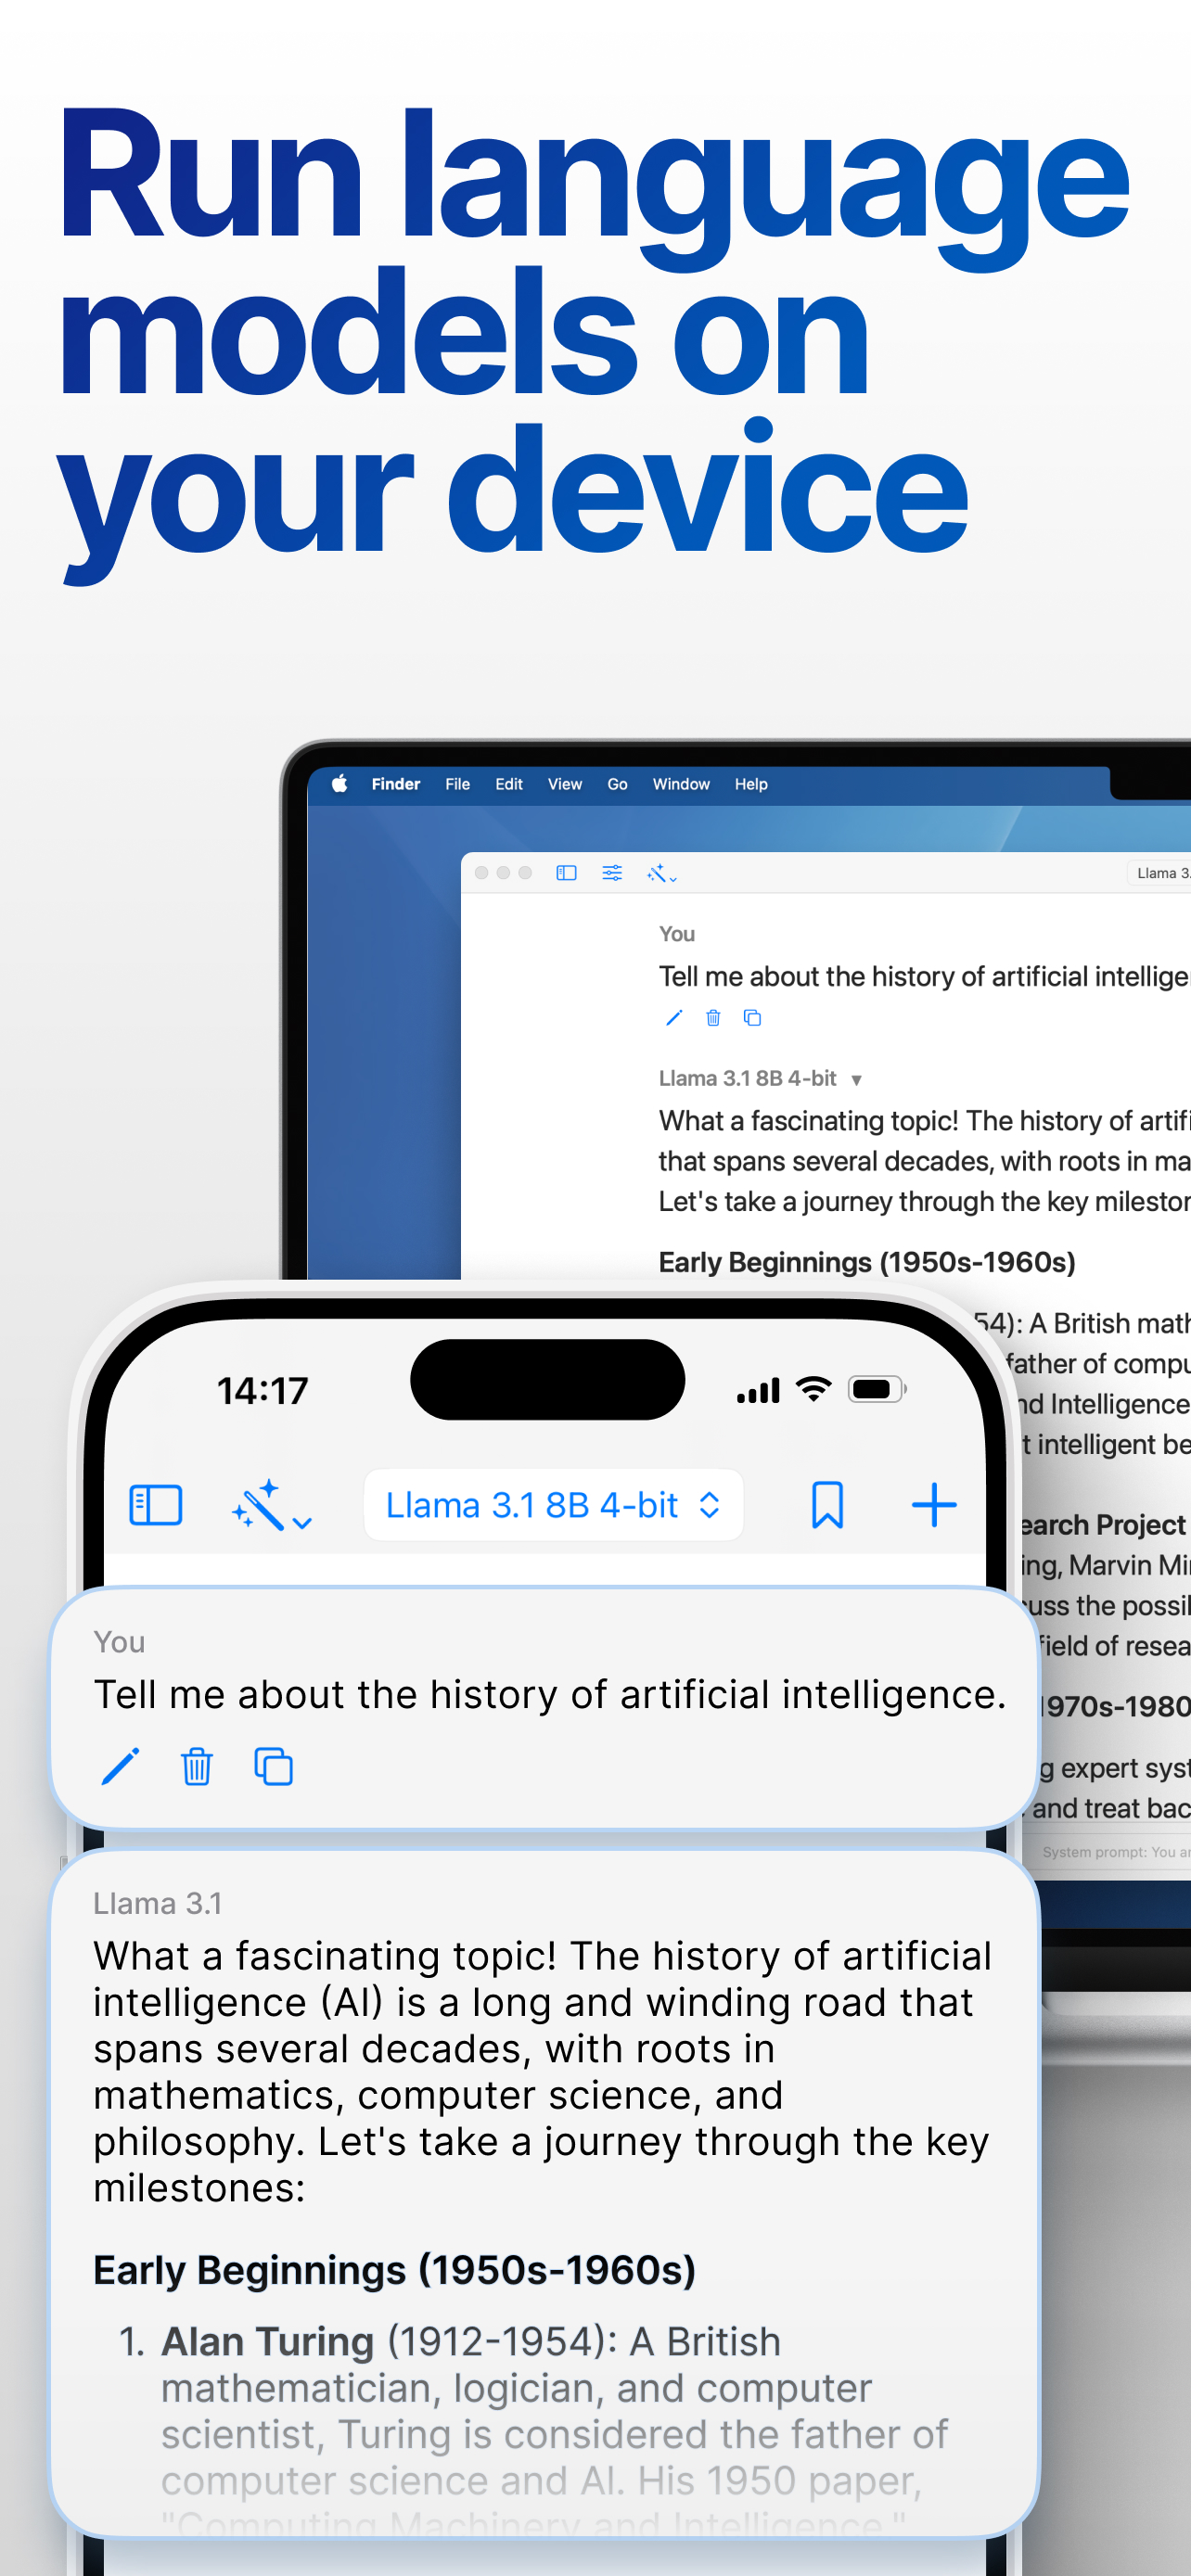Screen dimensions: 1191x2576
Task: Open the View menu
Action: pyautogui.click(x=565, y=784)
